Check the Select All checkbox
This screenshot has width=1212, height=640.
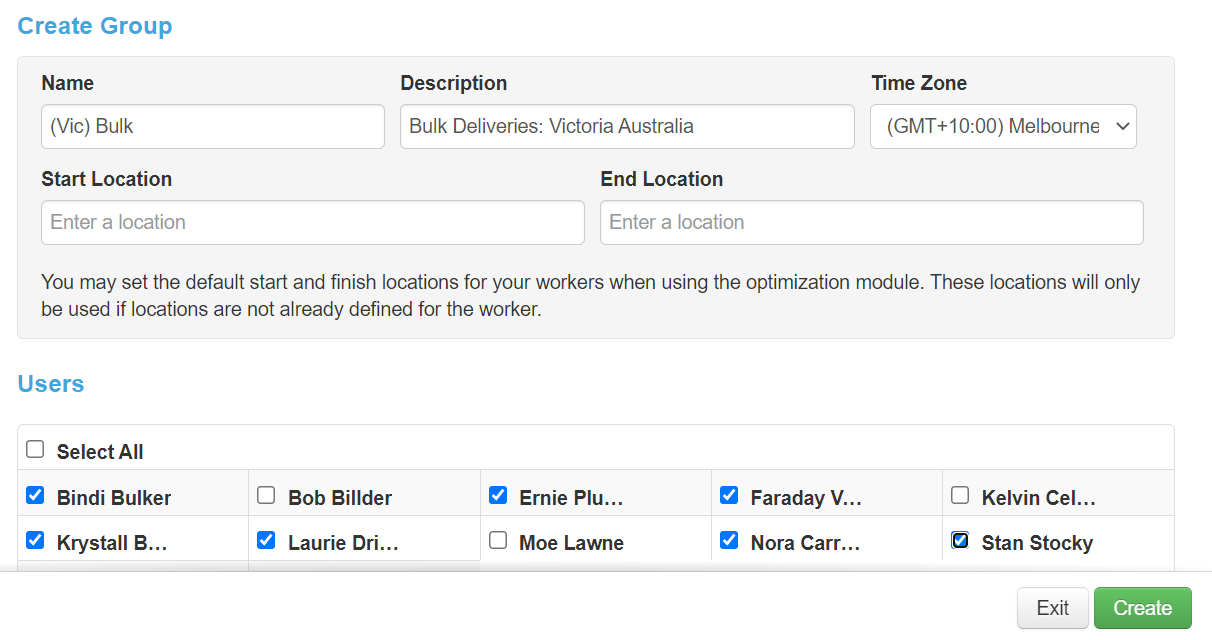pyautogui.click(x=35, y=450)
